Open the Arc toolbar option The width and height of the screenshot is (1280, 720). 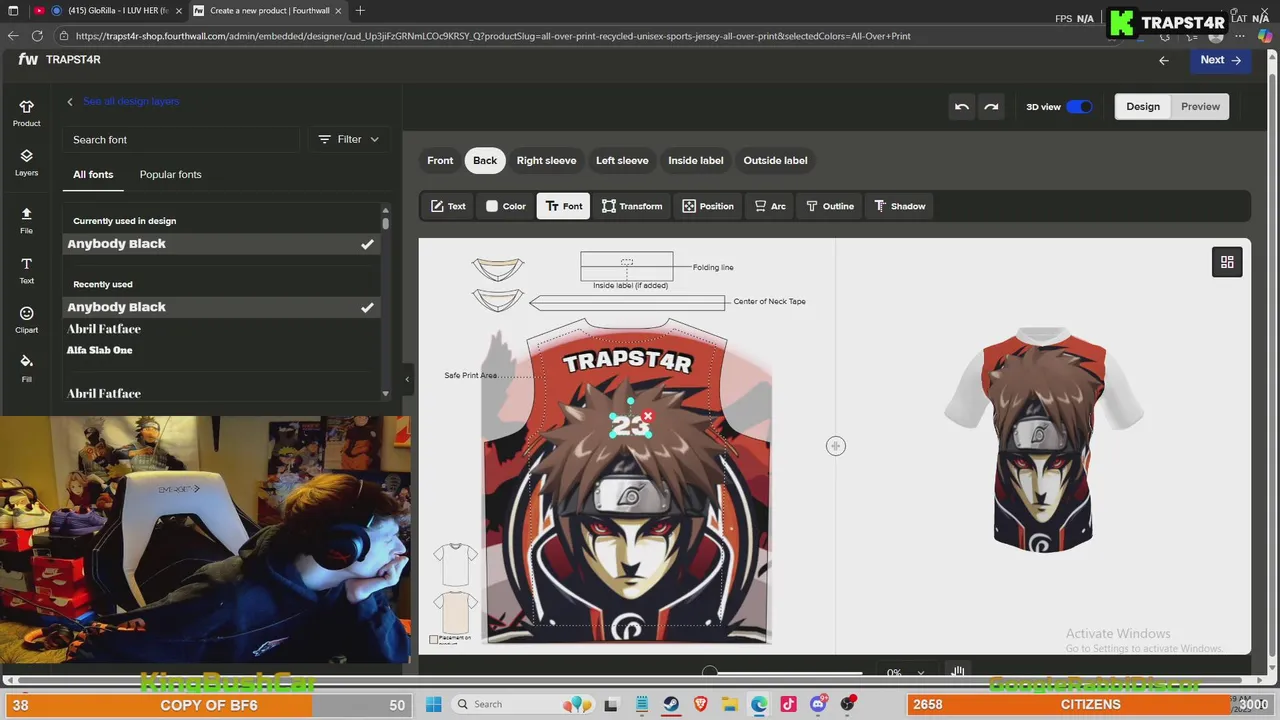[770, 206]
